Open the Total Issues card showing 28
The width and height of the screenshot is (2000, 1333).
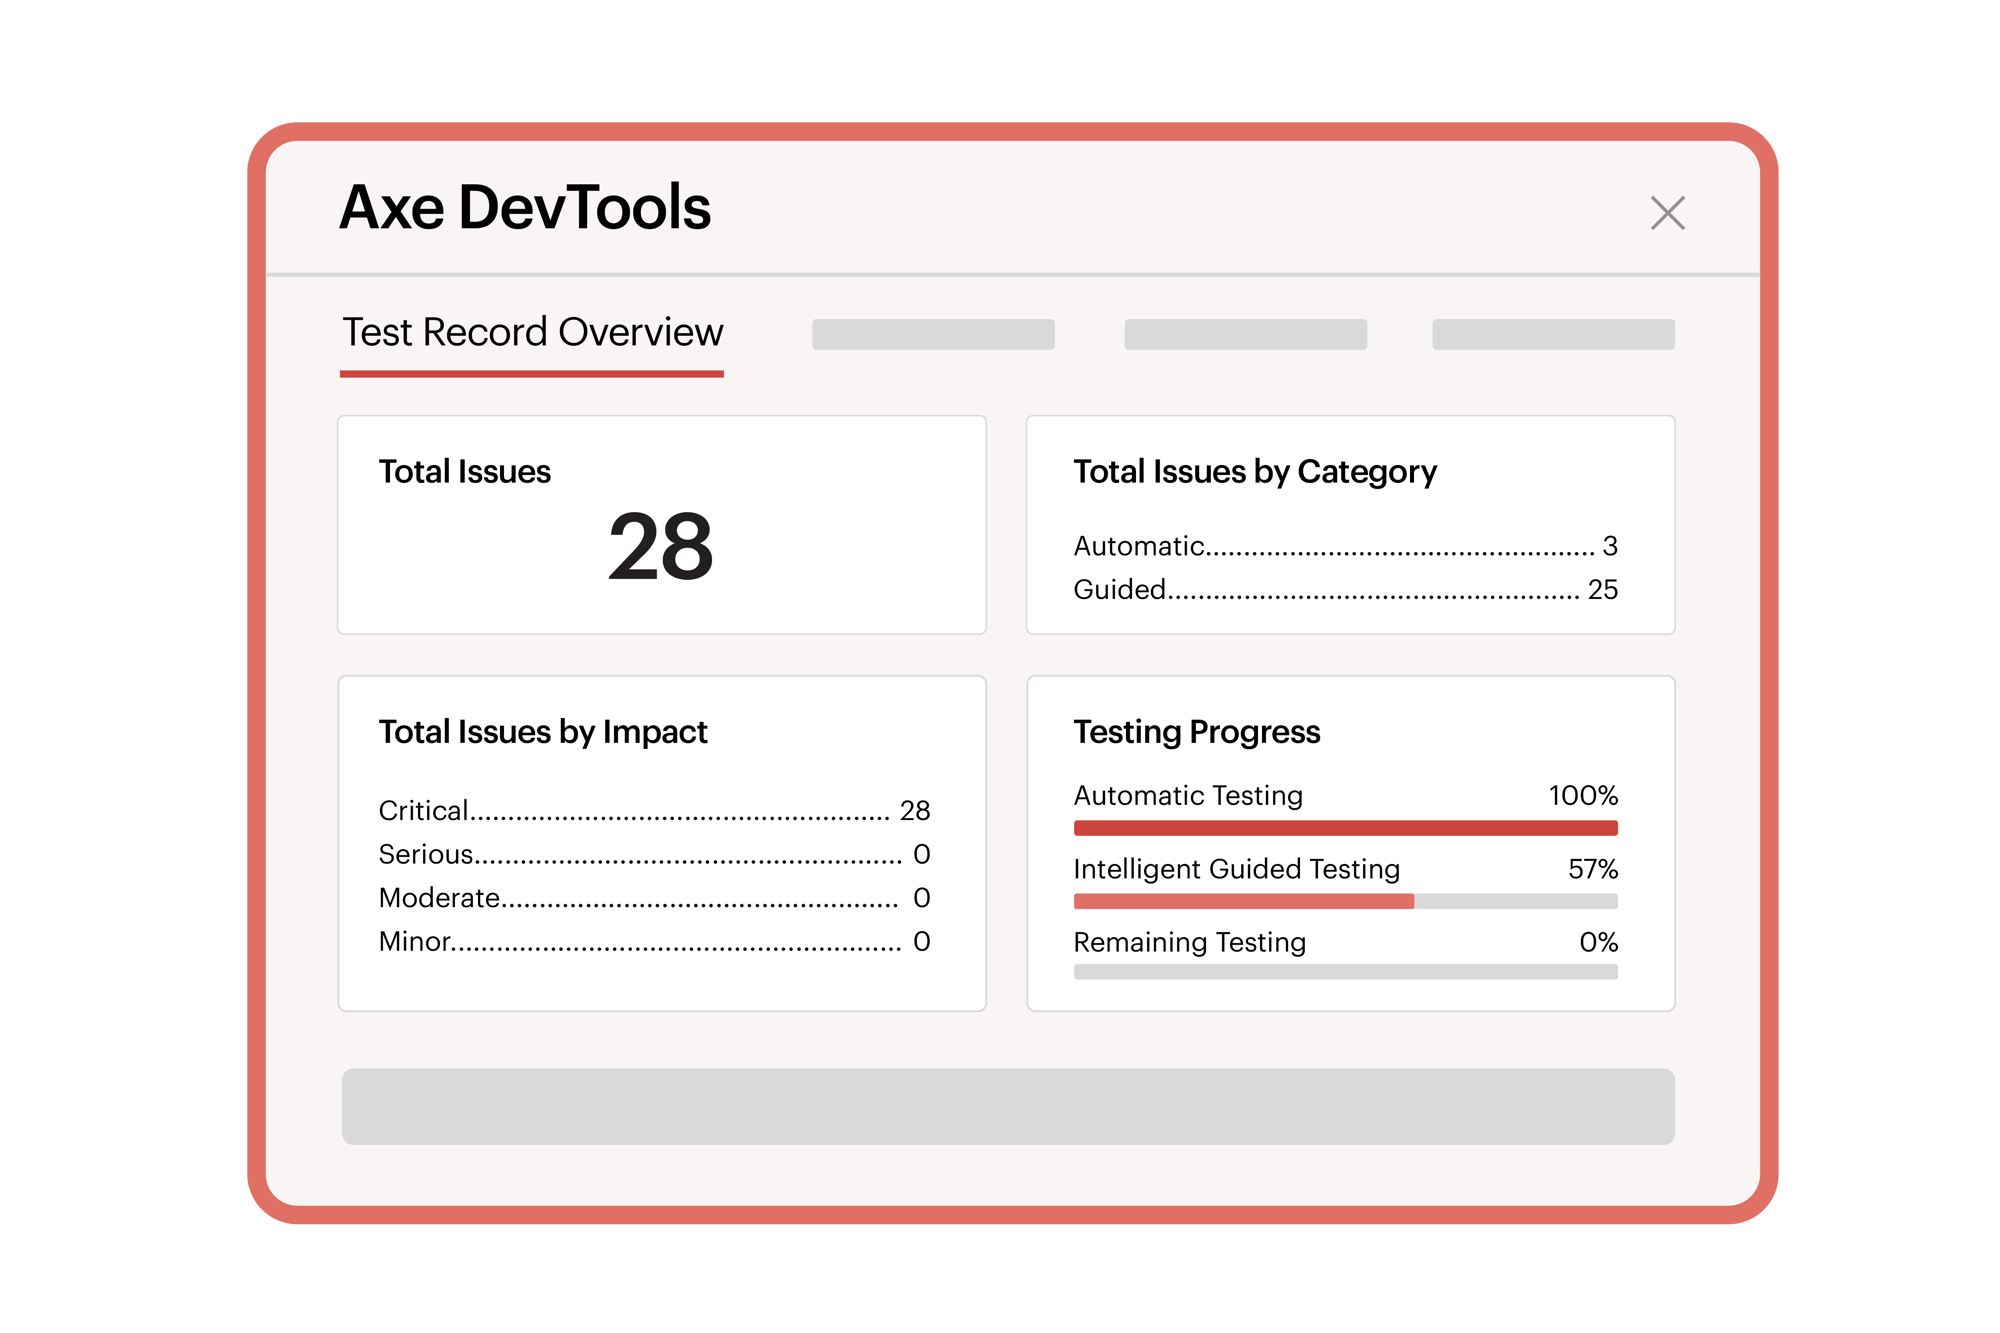tap(662, 523)
